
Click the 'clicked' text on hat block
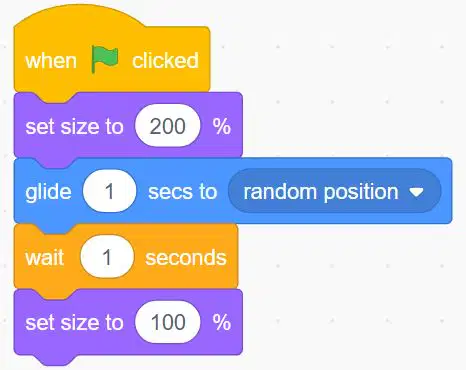[165, 60]
